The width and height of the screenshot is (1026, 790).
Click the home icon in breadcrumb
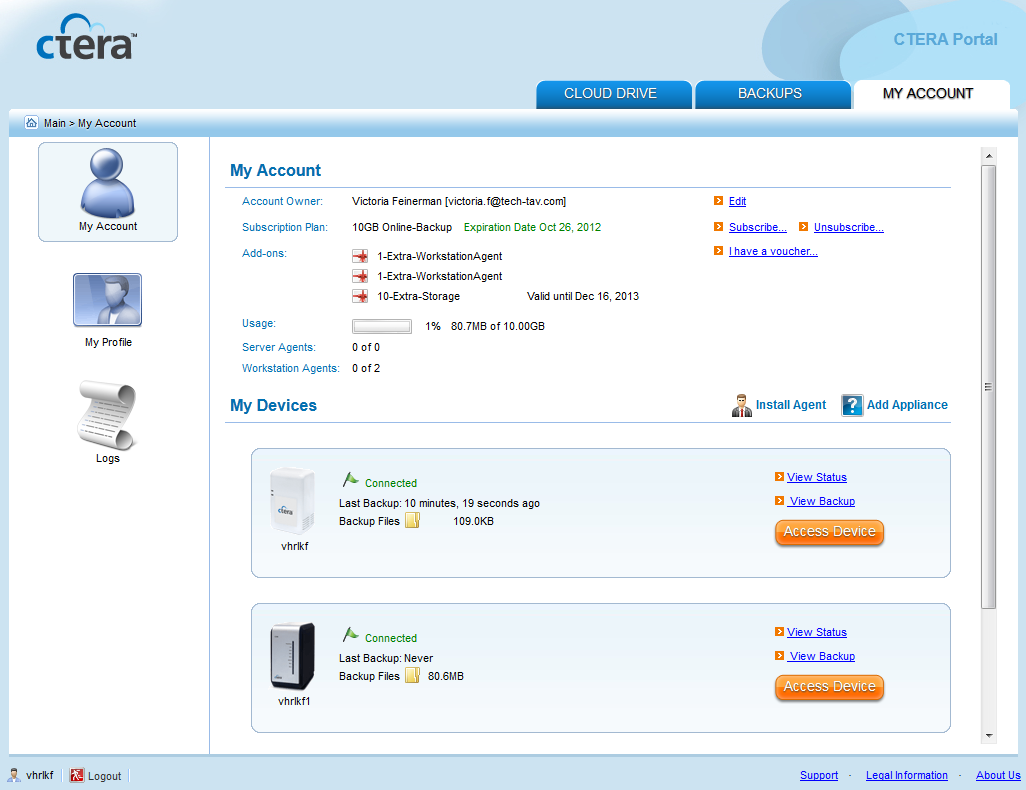pos(31,122)
